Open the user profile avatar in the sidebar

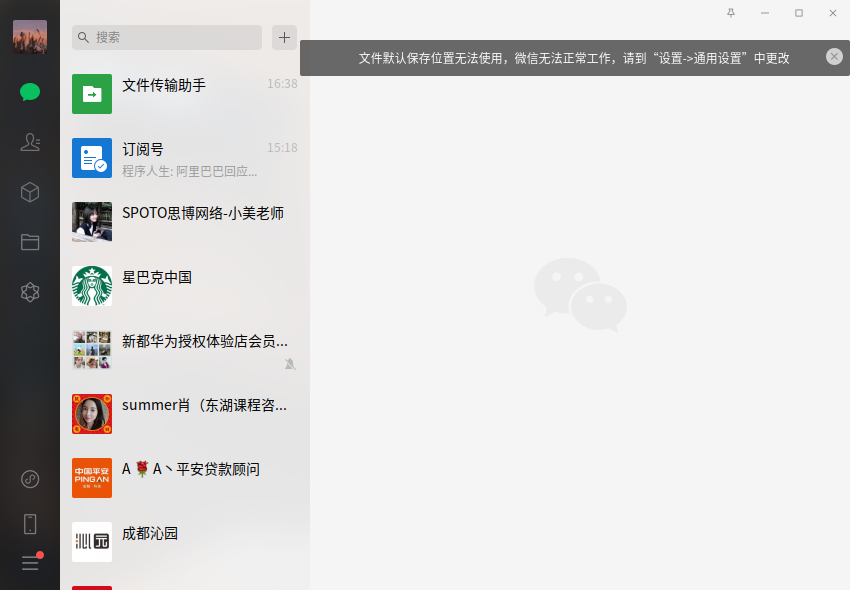[30, 37]
